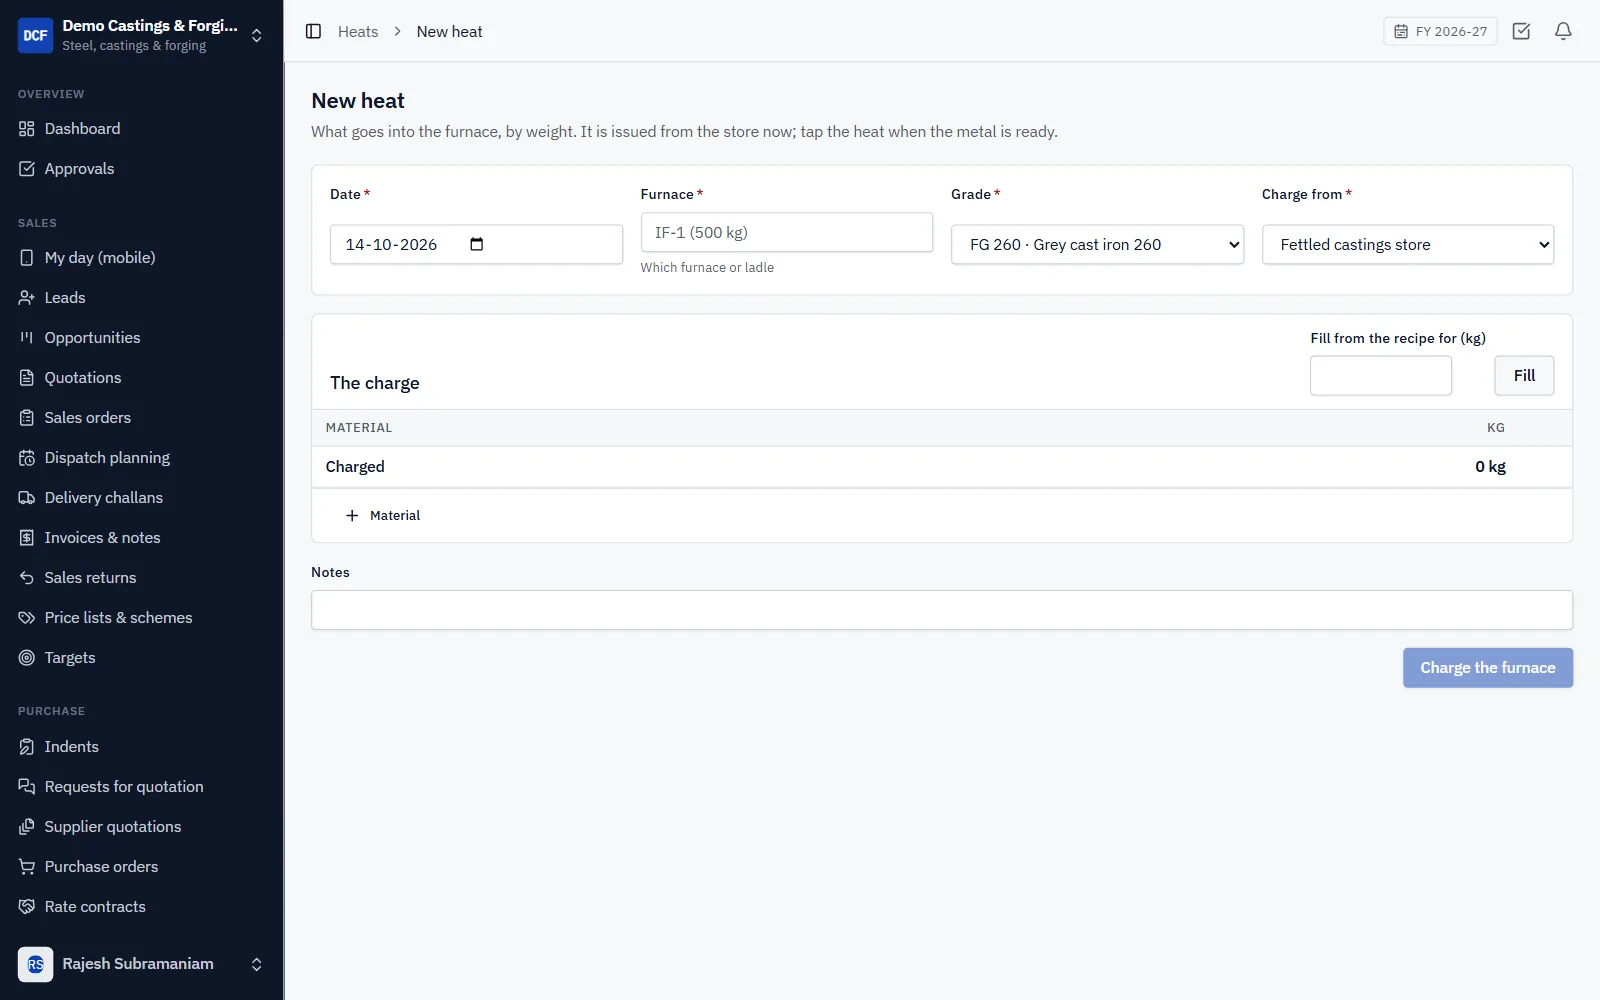Click the Targets icon
The image size is (1600, 1000).
[27, 658]
